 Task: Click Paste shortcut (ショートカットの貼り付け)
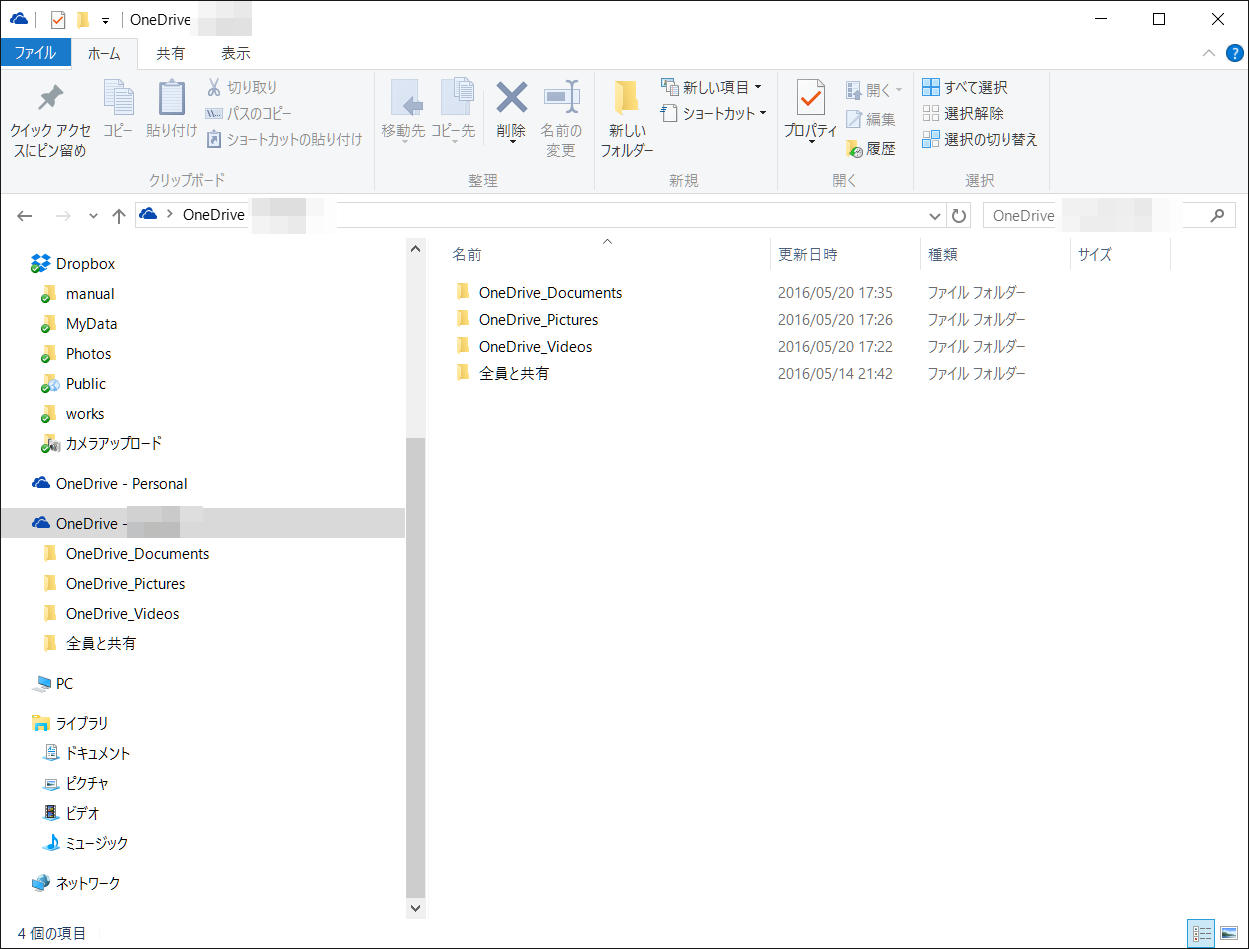[x=284, y=140]
